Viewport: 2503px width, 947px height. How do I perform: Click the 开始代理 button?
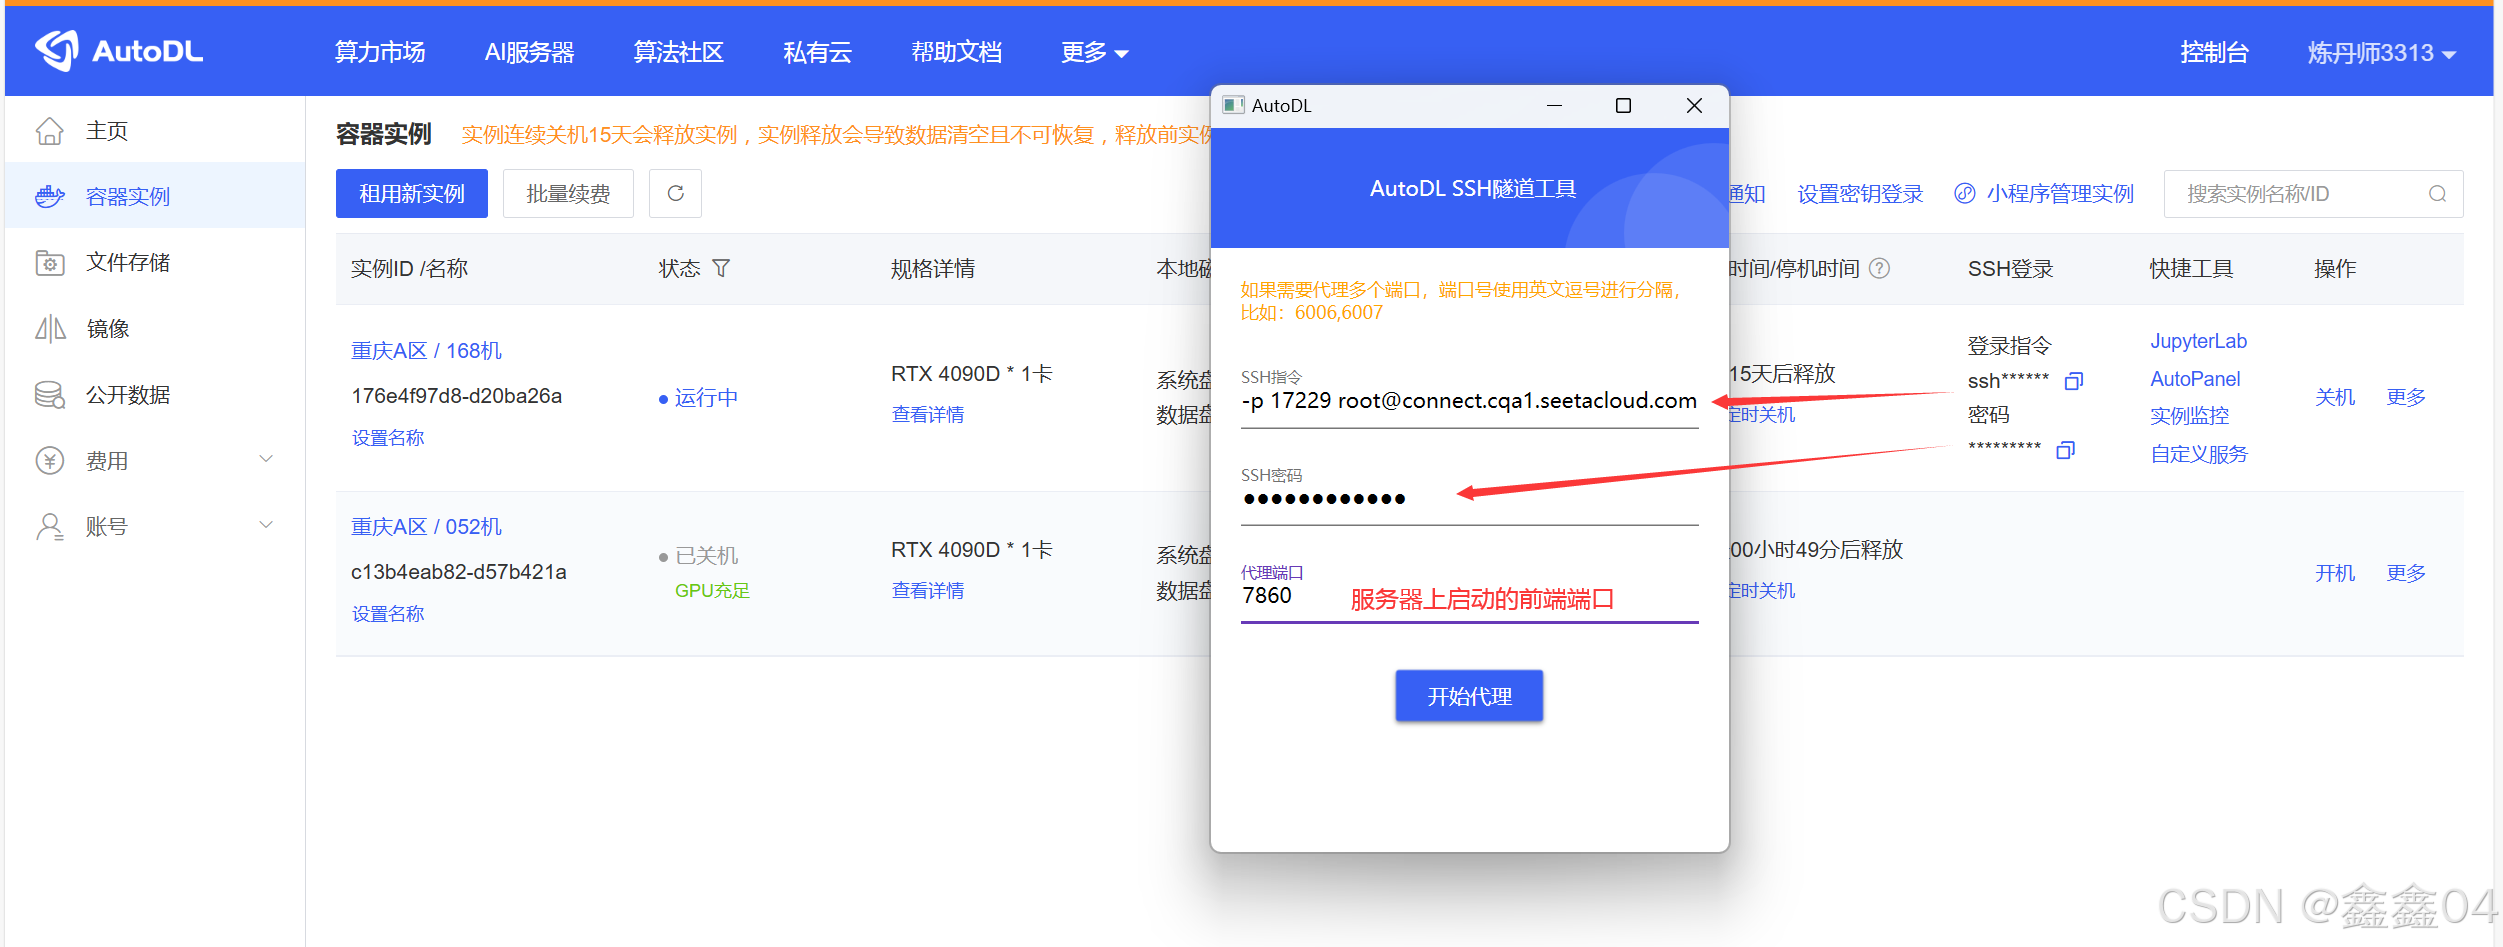[x=1469, y=696]
